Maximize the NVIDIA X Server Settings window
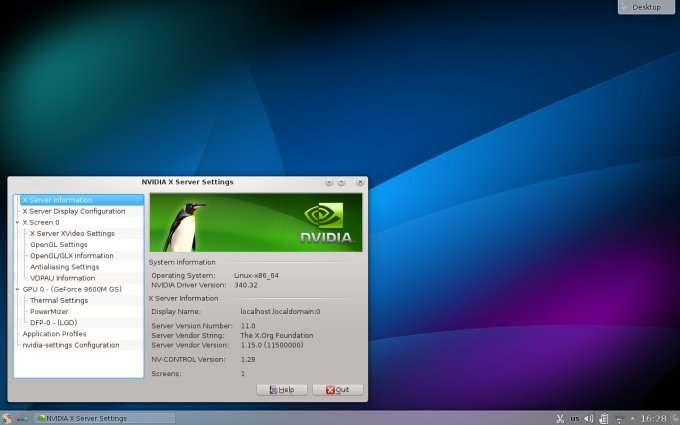The image size is (680, 425). [x=341, y=182]
